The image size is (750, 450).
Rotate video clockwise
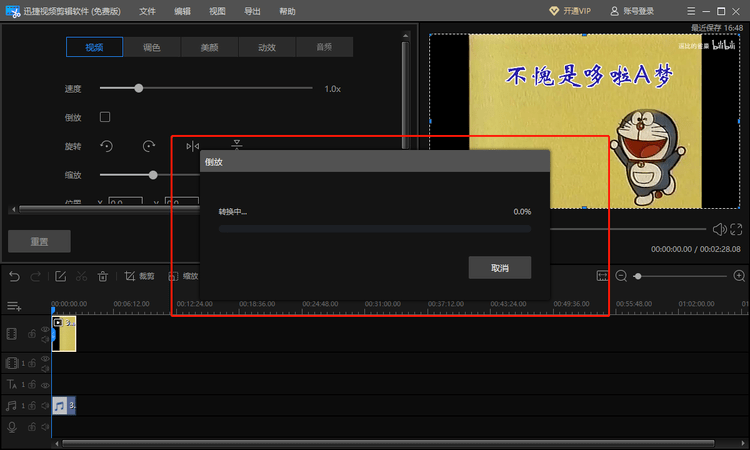pos(149,146)
